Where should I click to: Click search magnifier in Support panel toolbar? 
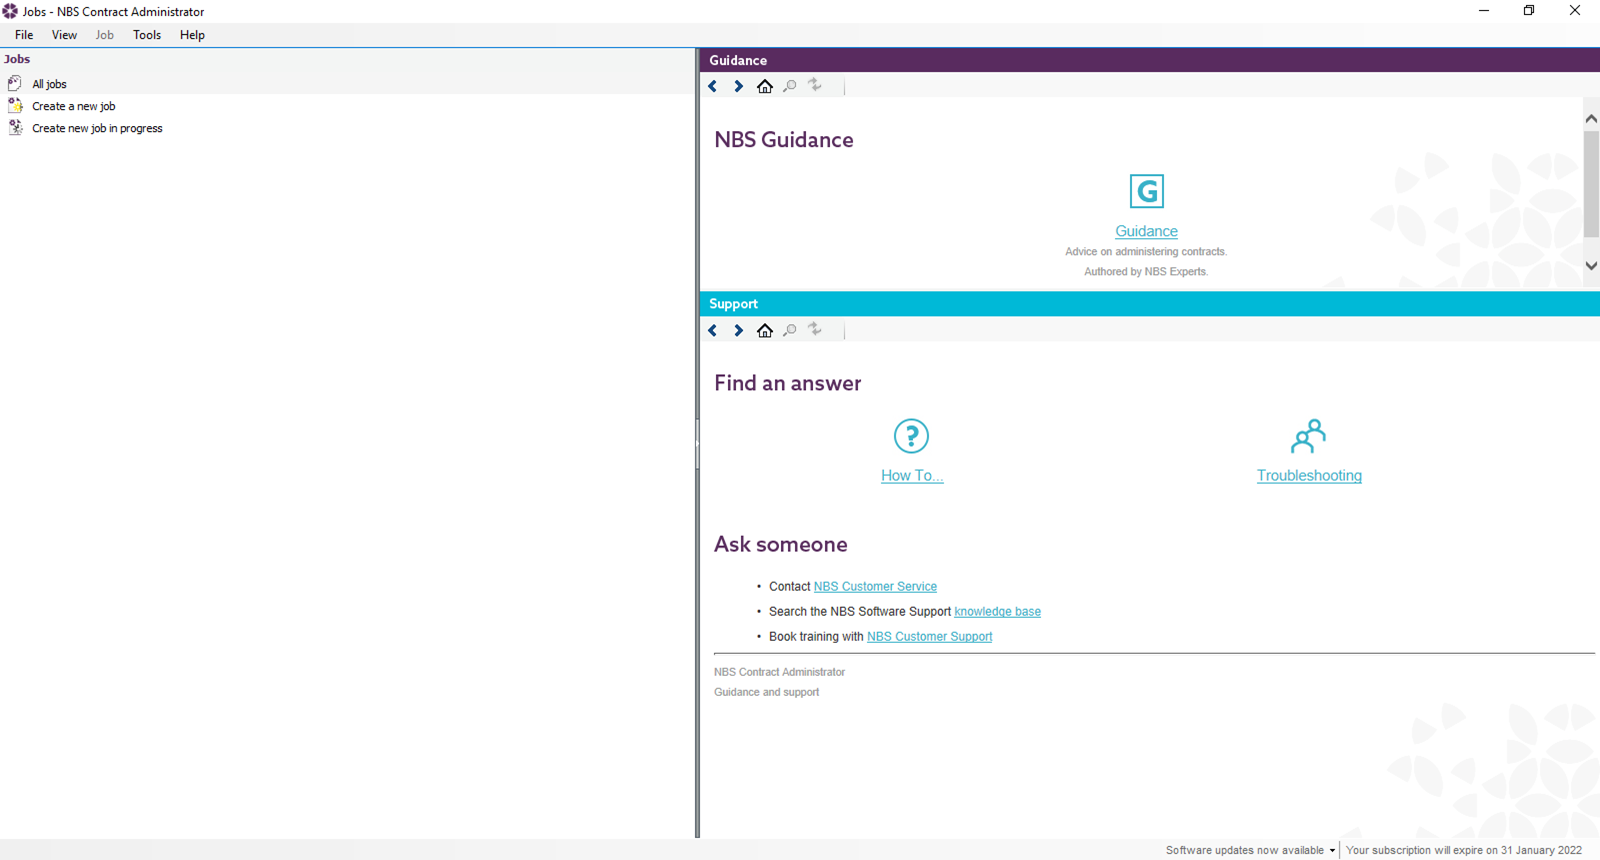pos(790,330)
